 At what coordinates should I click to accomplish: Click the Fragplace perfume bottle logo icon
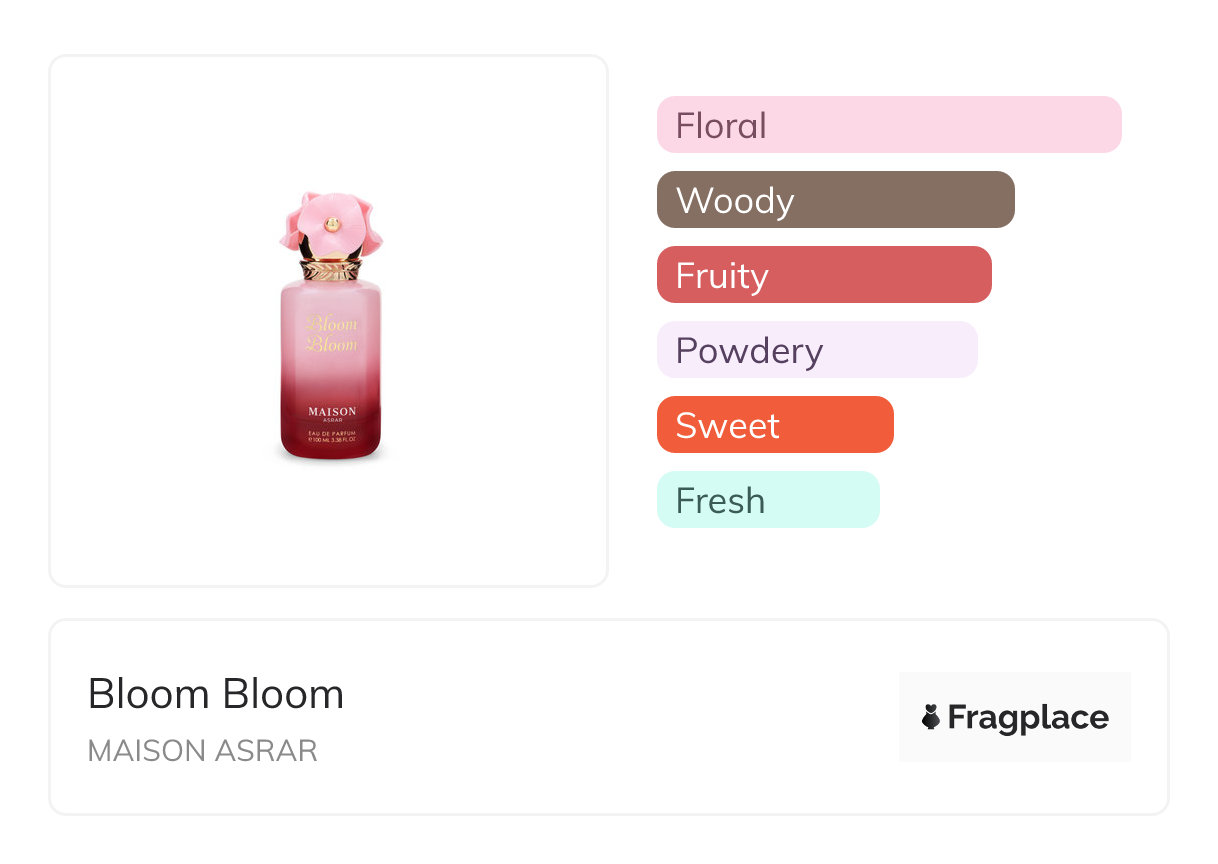click(x=931, y=717)
